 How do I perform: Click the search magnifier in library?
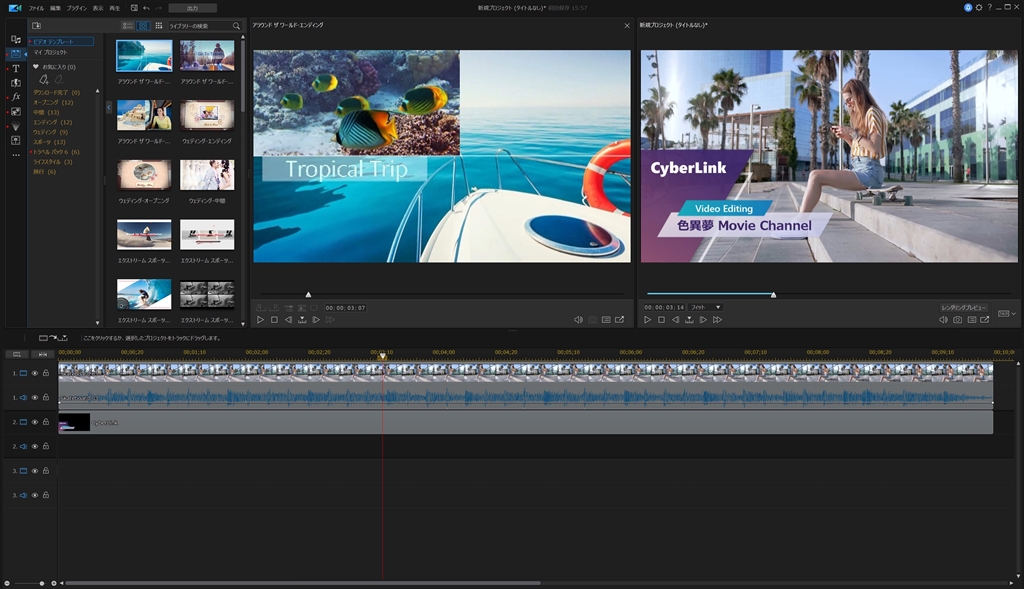pos(236,25)
